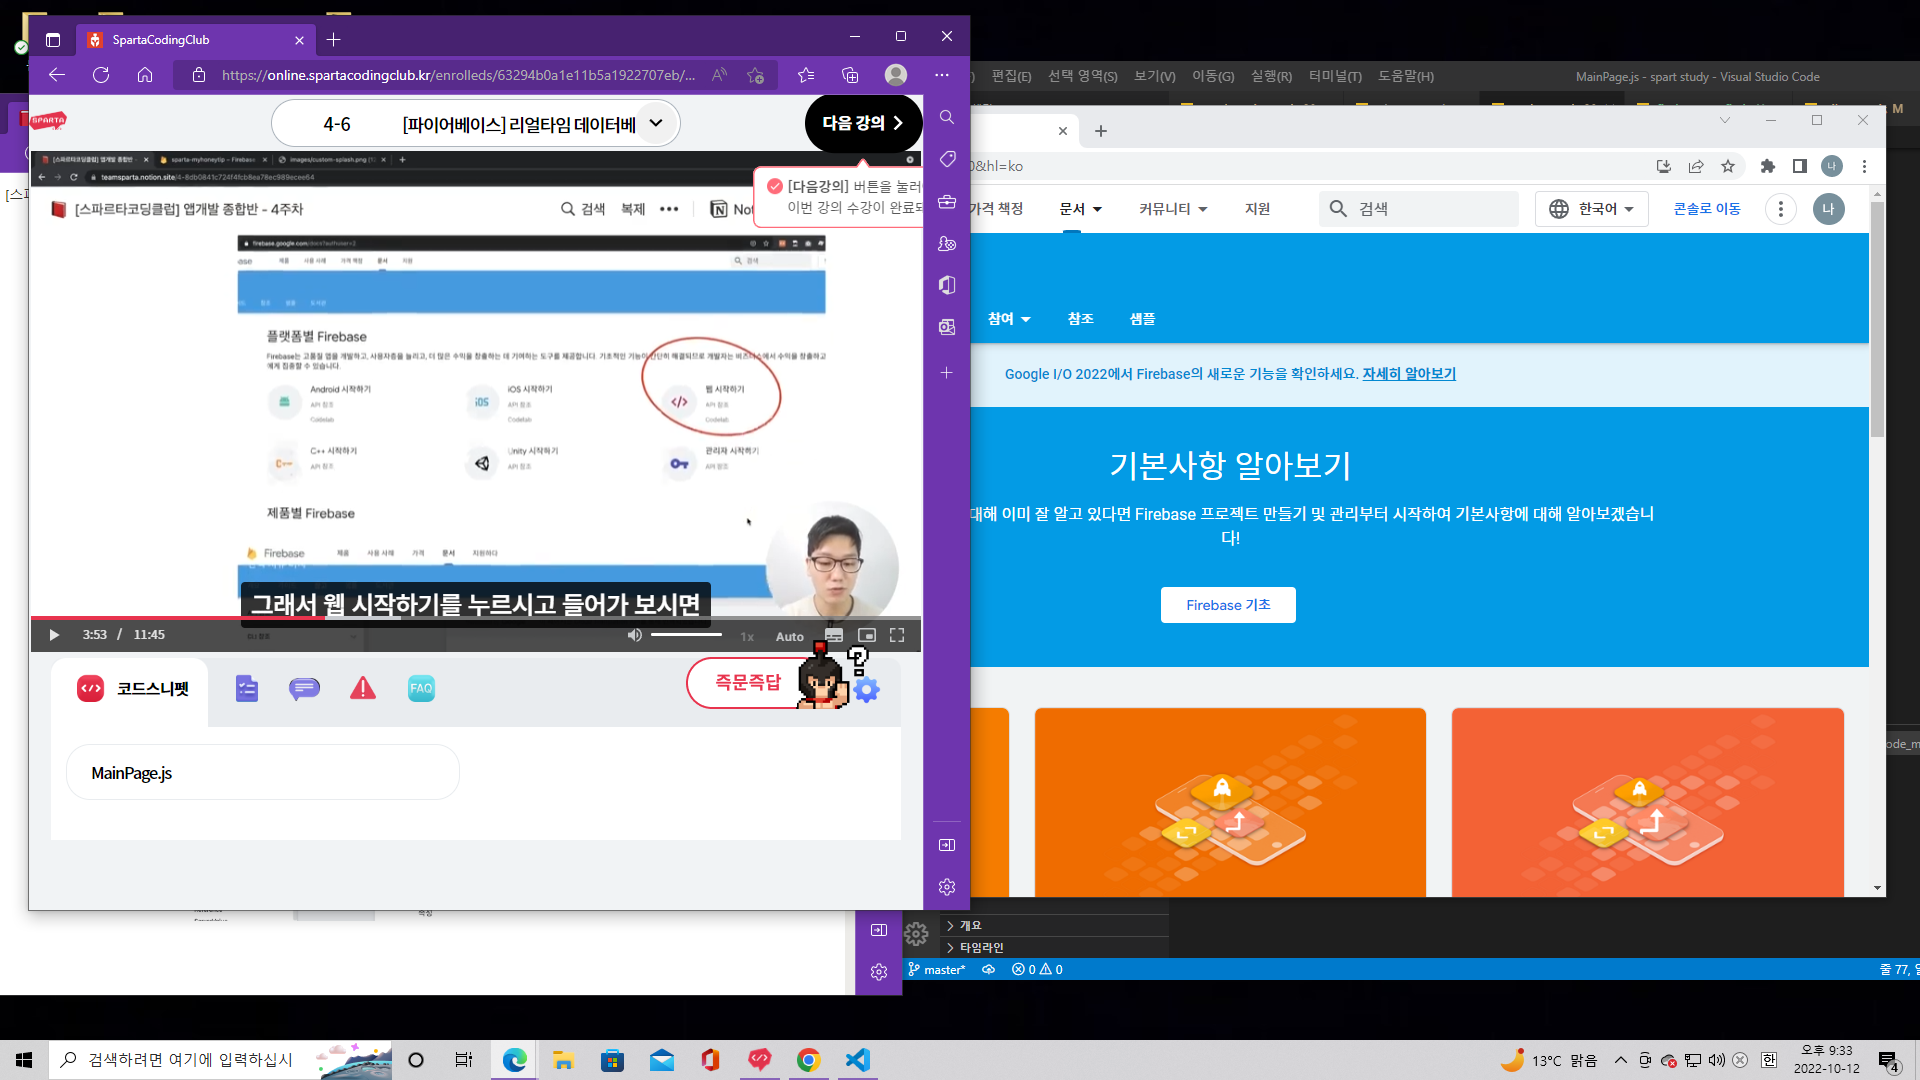Enter fullscreen mode for lecture video
Viewport: 1920px width, 1080px height.
click(x=897, y=635)
